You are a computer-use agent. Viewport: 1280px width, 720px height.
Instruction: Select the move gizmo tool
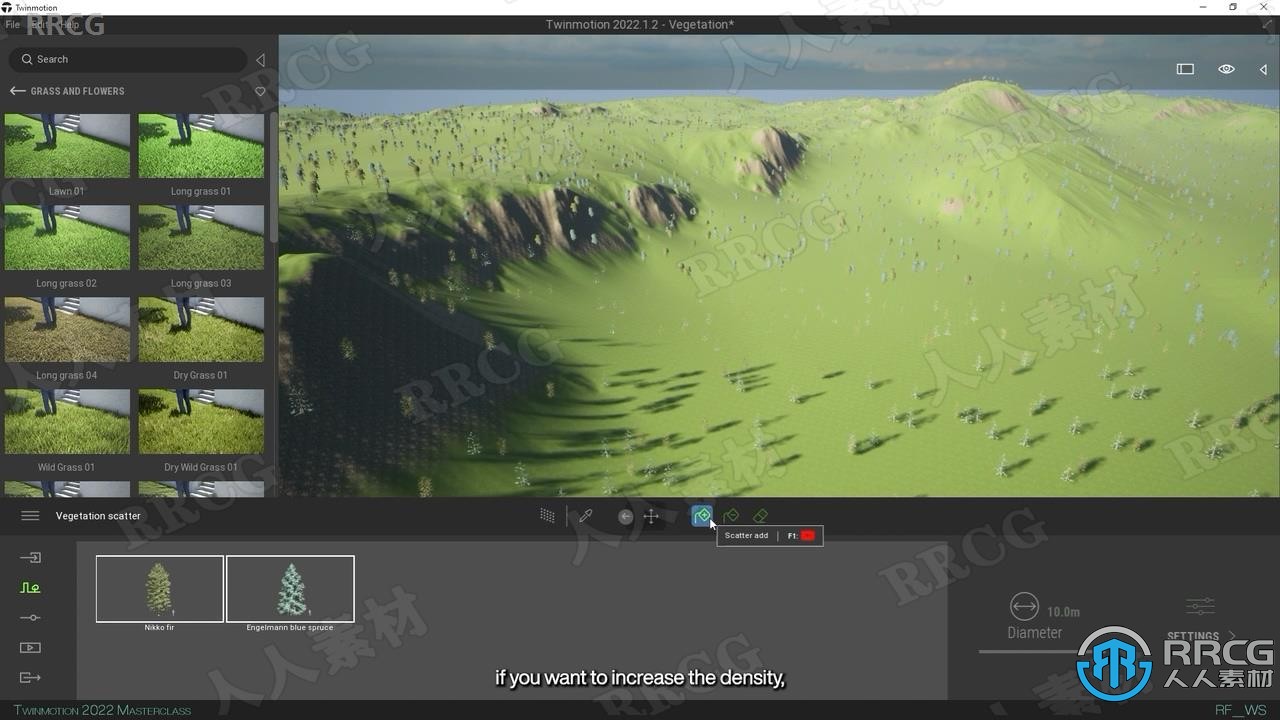point(651,516)
